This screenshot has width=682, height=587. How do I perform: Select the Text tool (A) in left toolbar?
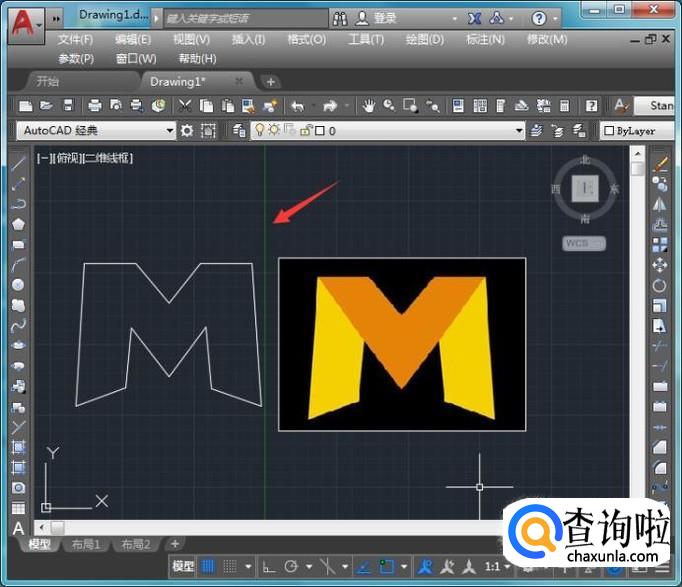click(x=18, y=528)
